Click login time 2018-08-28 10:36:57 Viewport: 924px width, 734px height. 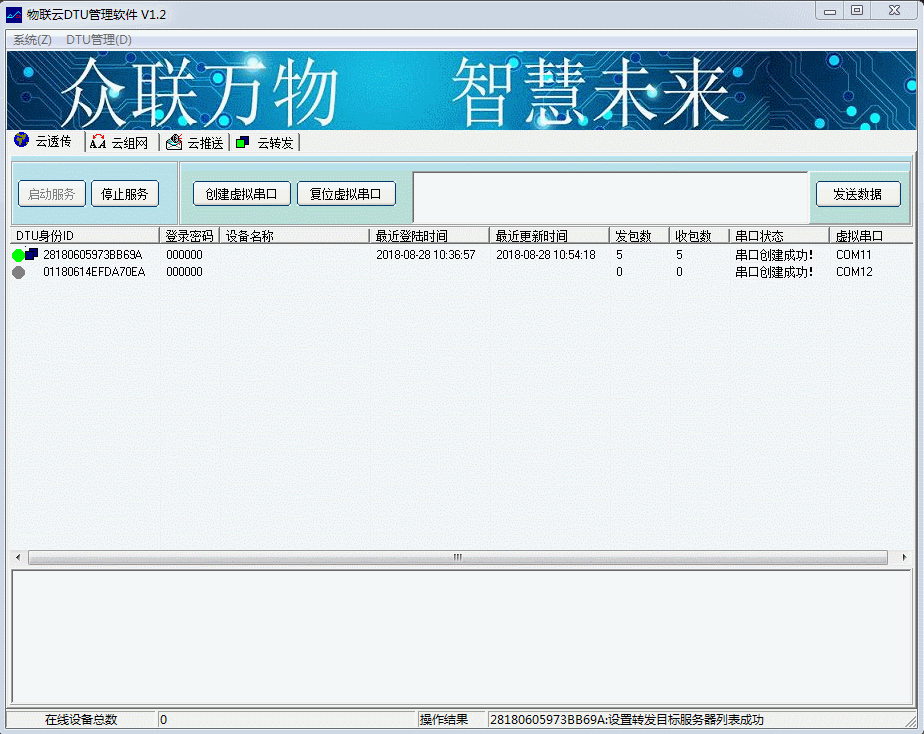pyautogui.click(x=425, y=254)
